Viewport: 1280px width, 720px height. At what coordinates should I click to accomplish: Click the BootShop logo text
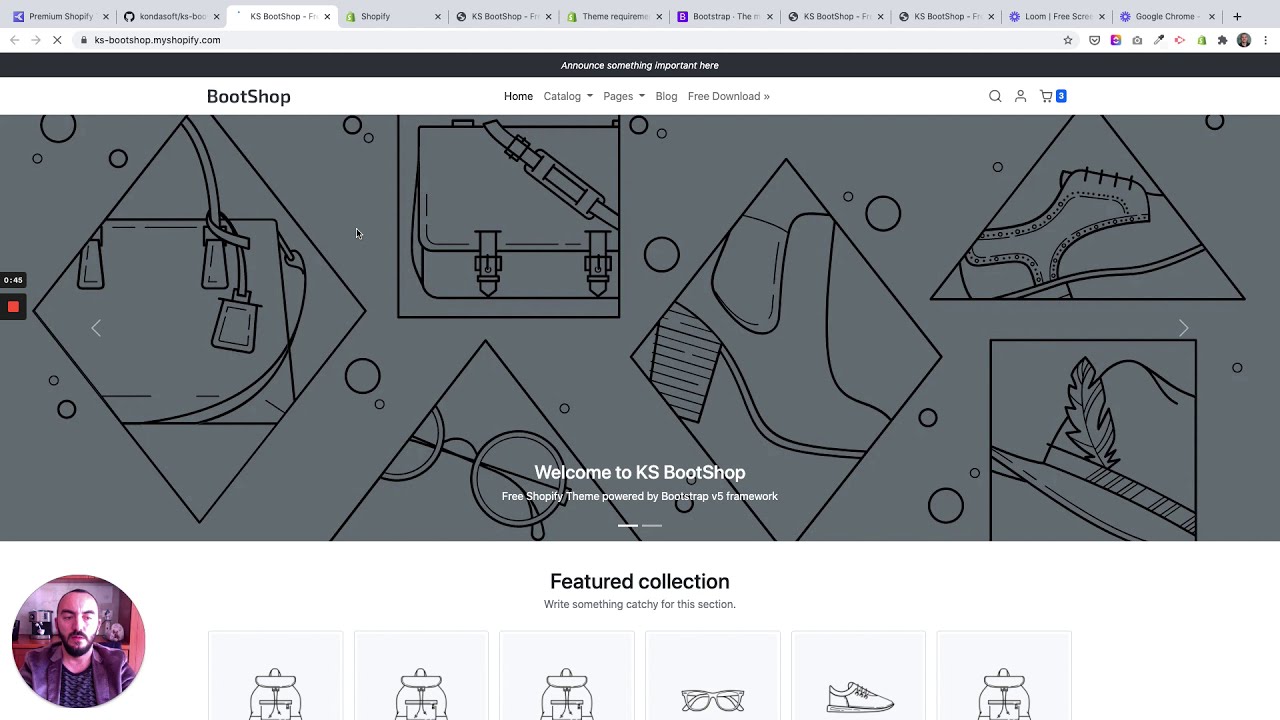(x=248, y=96)
